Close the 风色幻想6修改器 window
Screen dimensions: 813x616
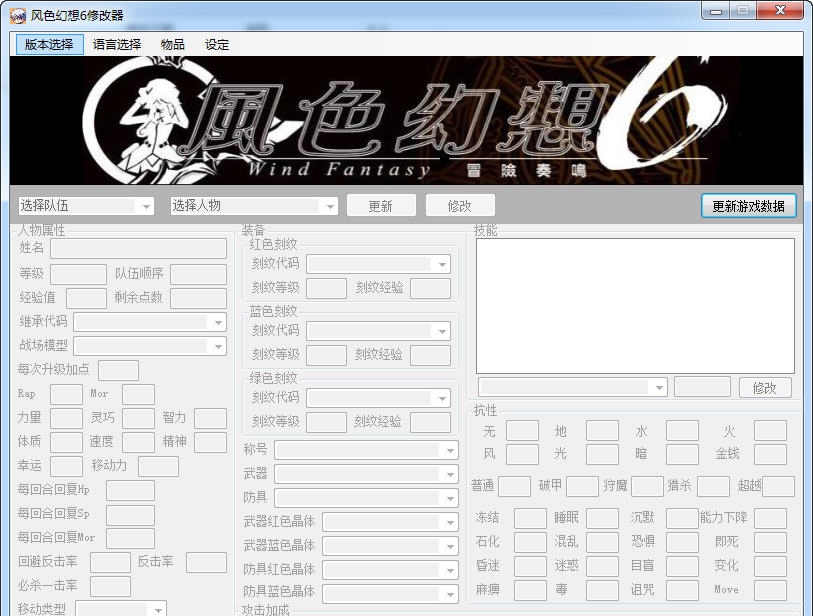(x=780, y=11)
